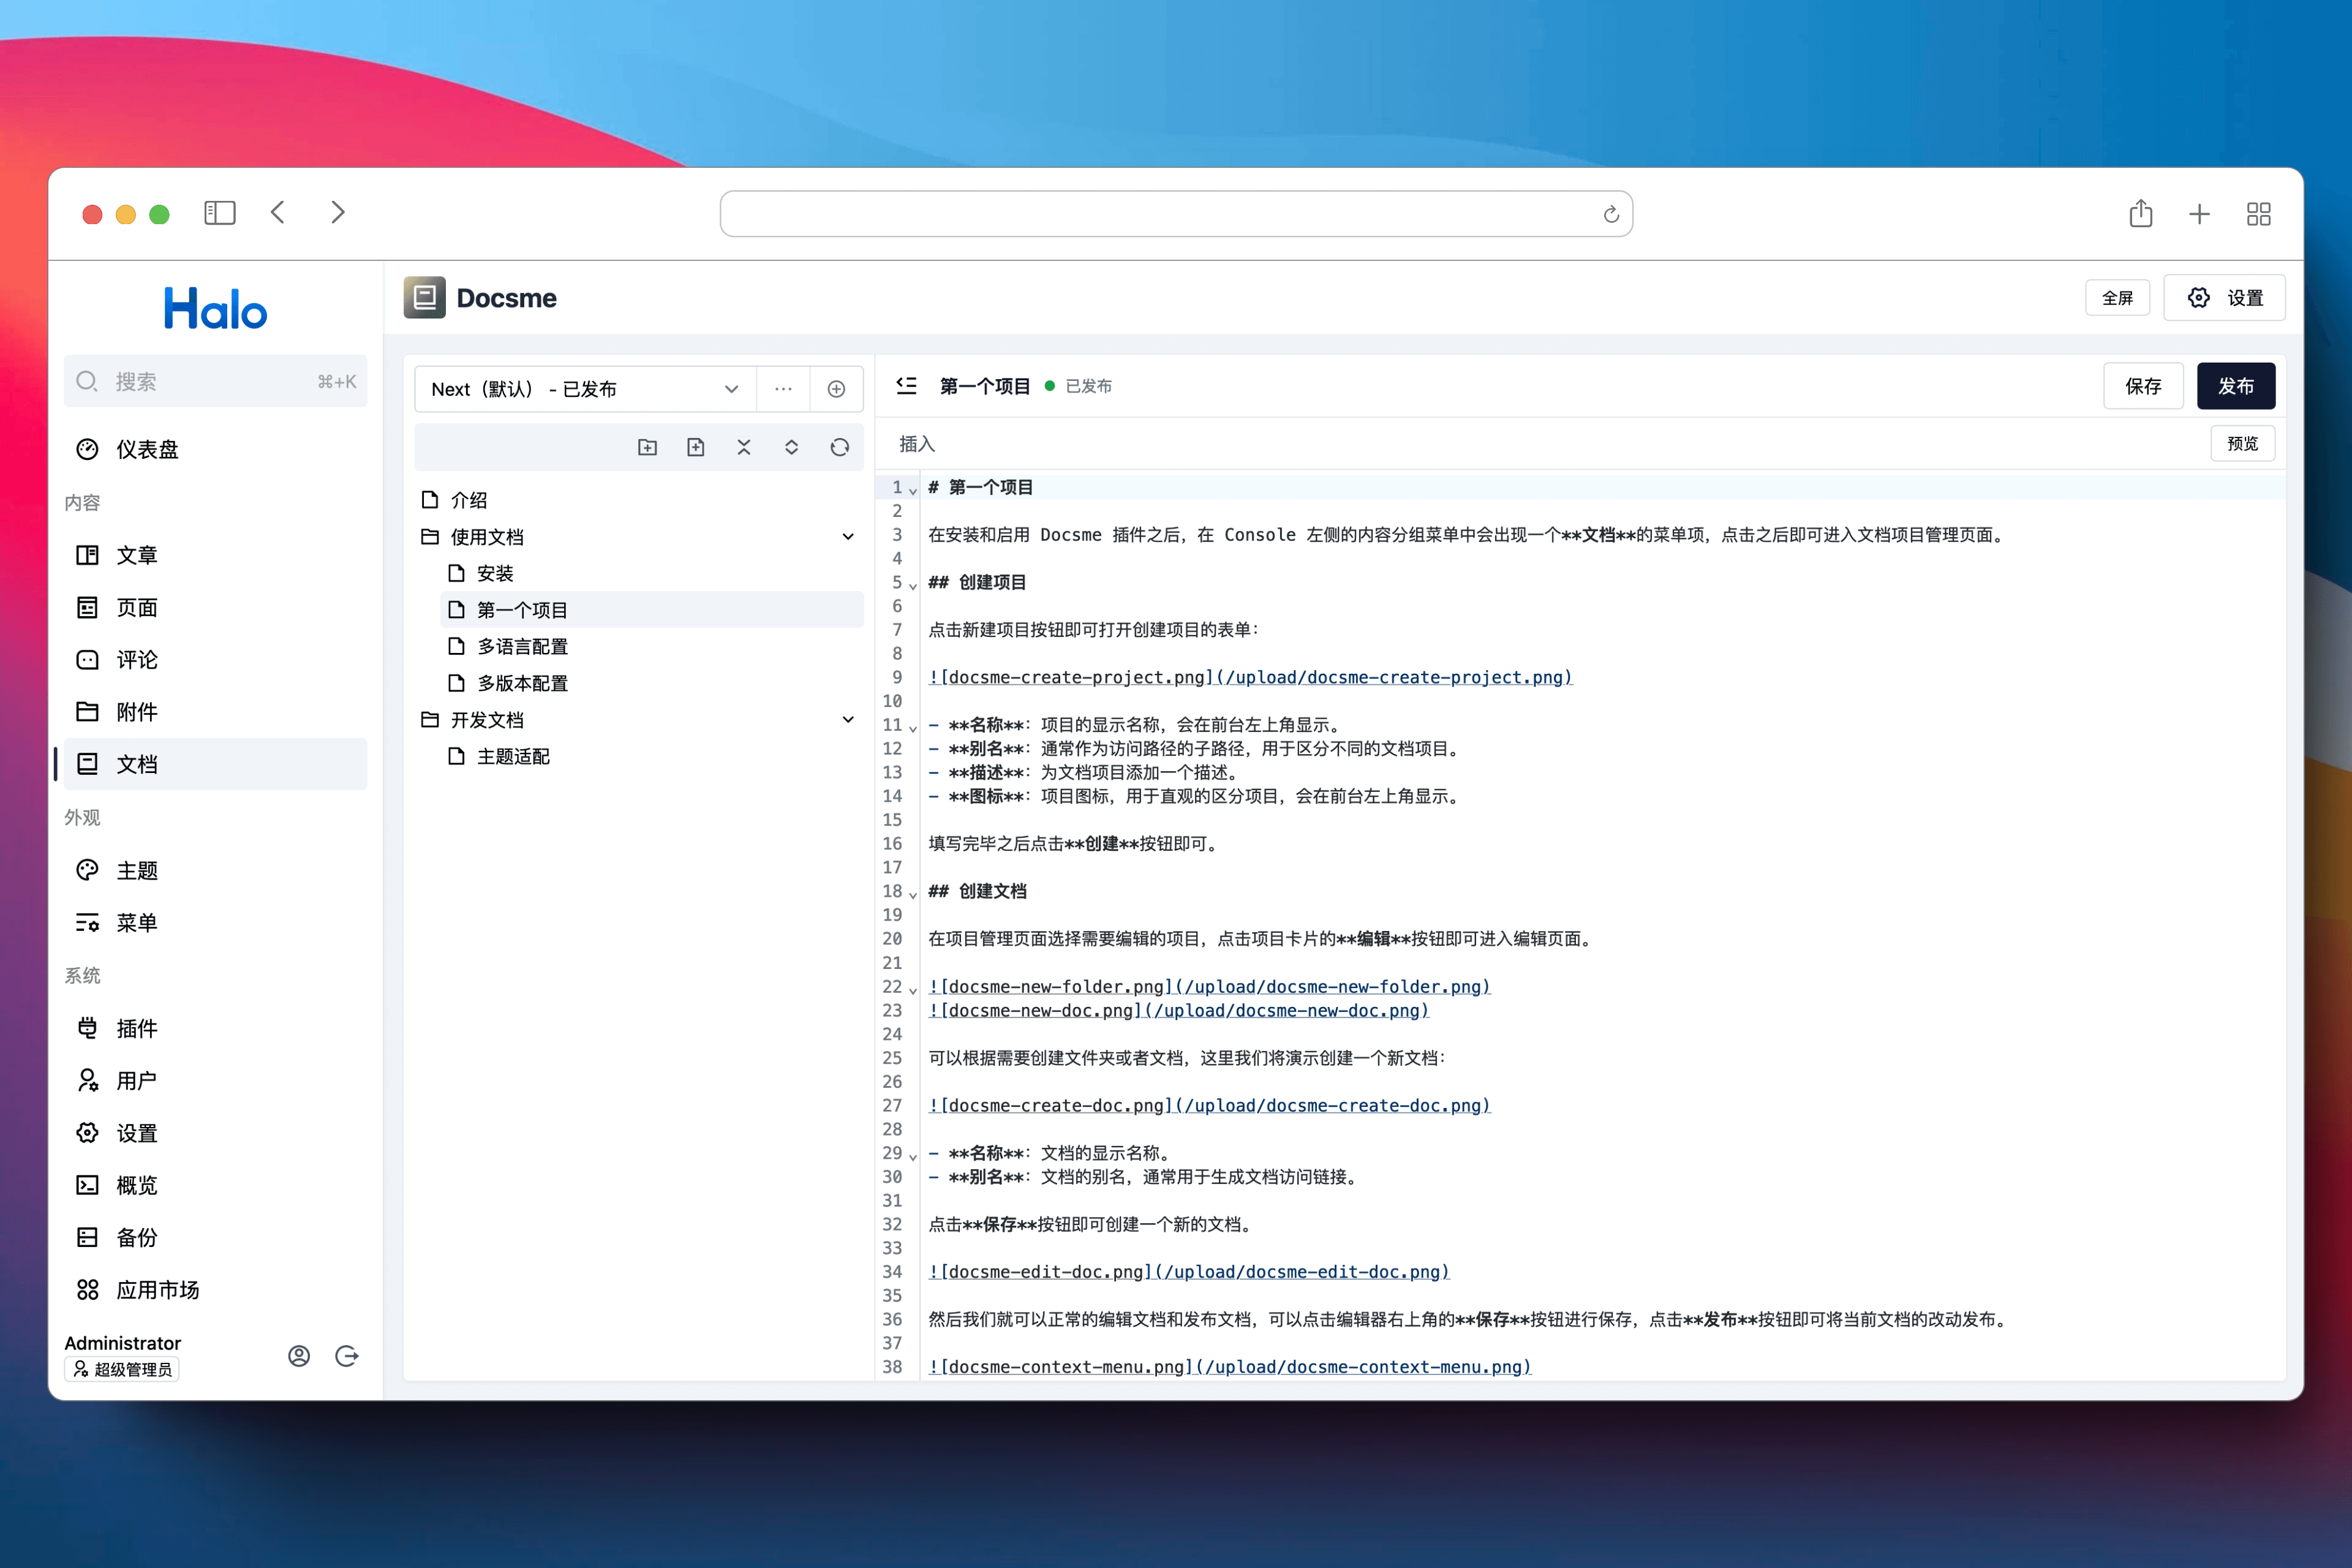Viewport: 2352px width, 1568px height.
Task: Collapse the 使用文档 folder chevron
Action: pos(848,537)
